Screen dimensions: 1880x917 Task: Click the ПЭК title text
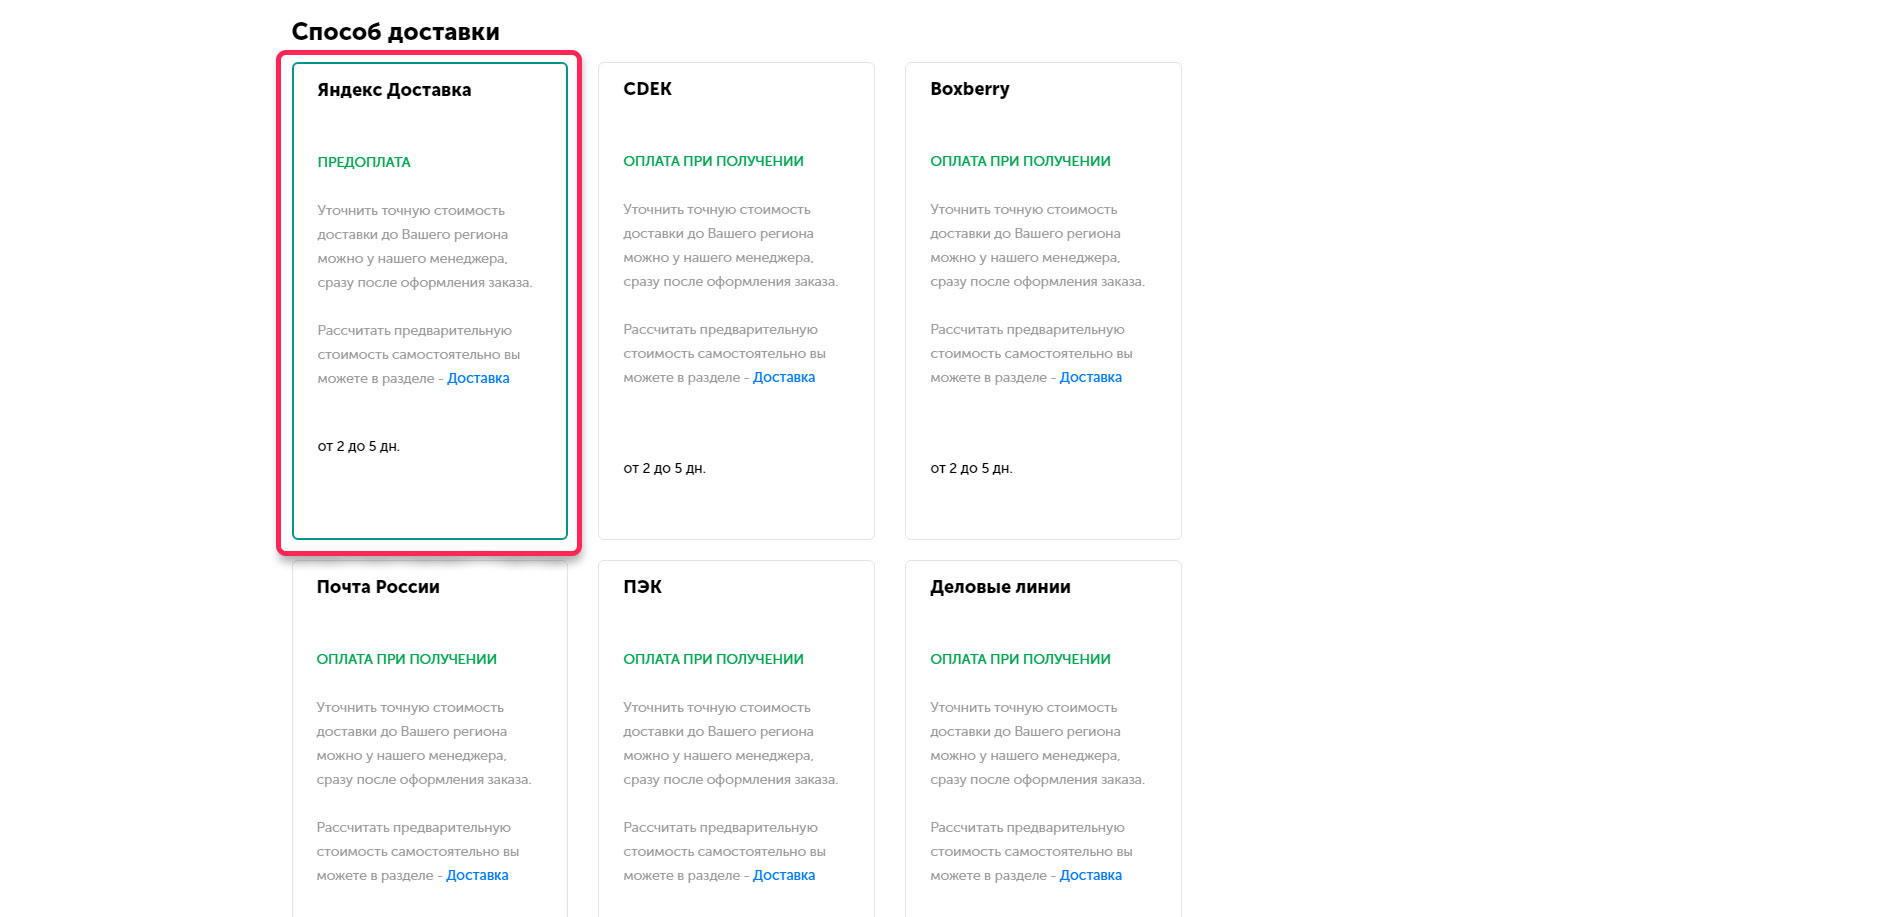pos(643,587)
